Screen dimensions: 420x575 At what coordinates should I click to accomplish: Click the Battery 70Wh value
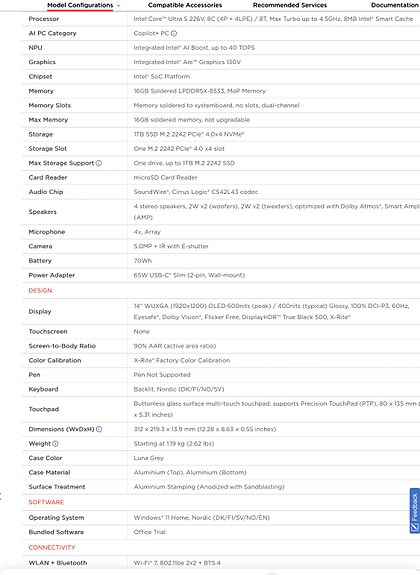(x=143, y=261)
